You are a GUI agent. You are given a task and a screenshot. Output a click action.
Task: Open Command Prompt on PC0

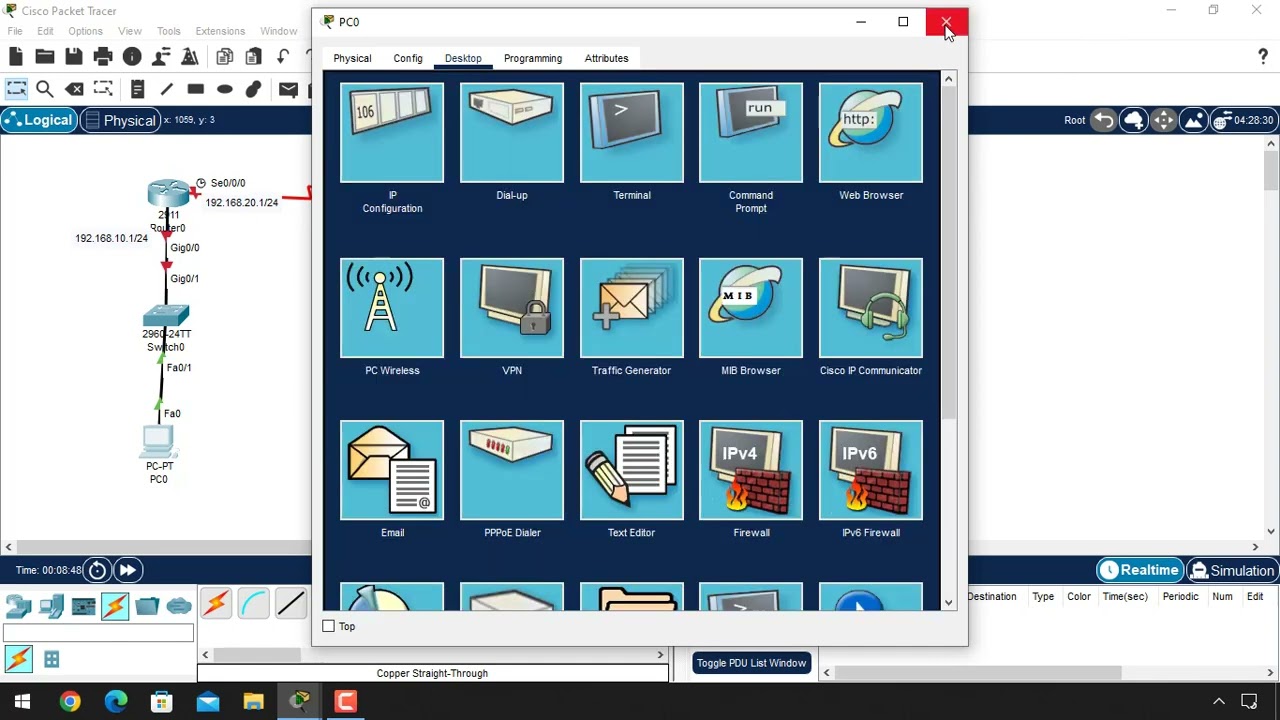[751, 133]
